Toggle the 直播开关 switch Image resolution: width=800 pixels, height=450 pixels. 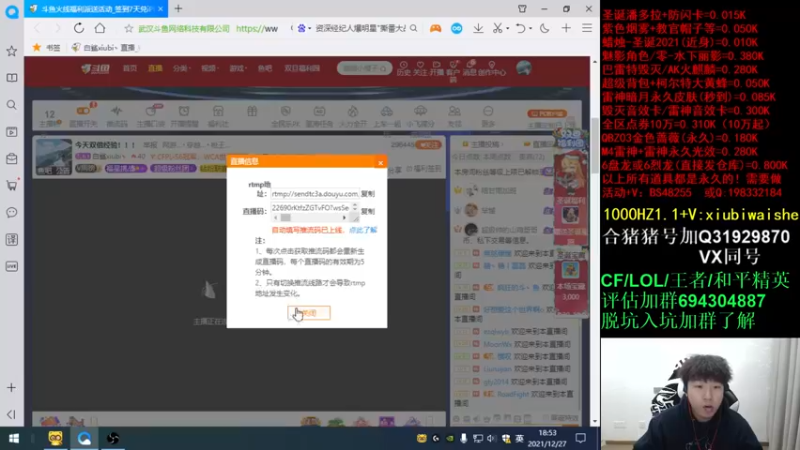pos(83,116)
